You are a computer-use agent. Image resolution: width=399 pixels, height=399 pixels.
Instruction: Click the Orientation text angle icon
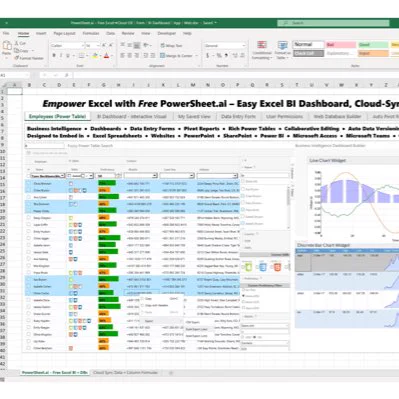(146, 45)
